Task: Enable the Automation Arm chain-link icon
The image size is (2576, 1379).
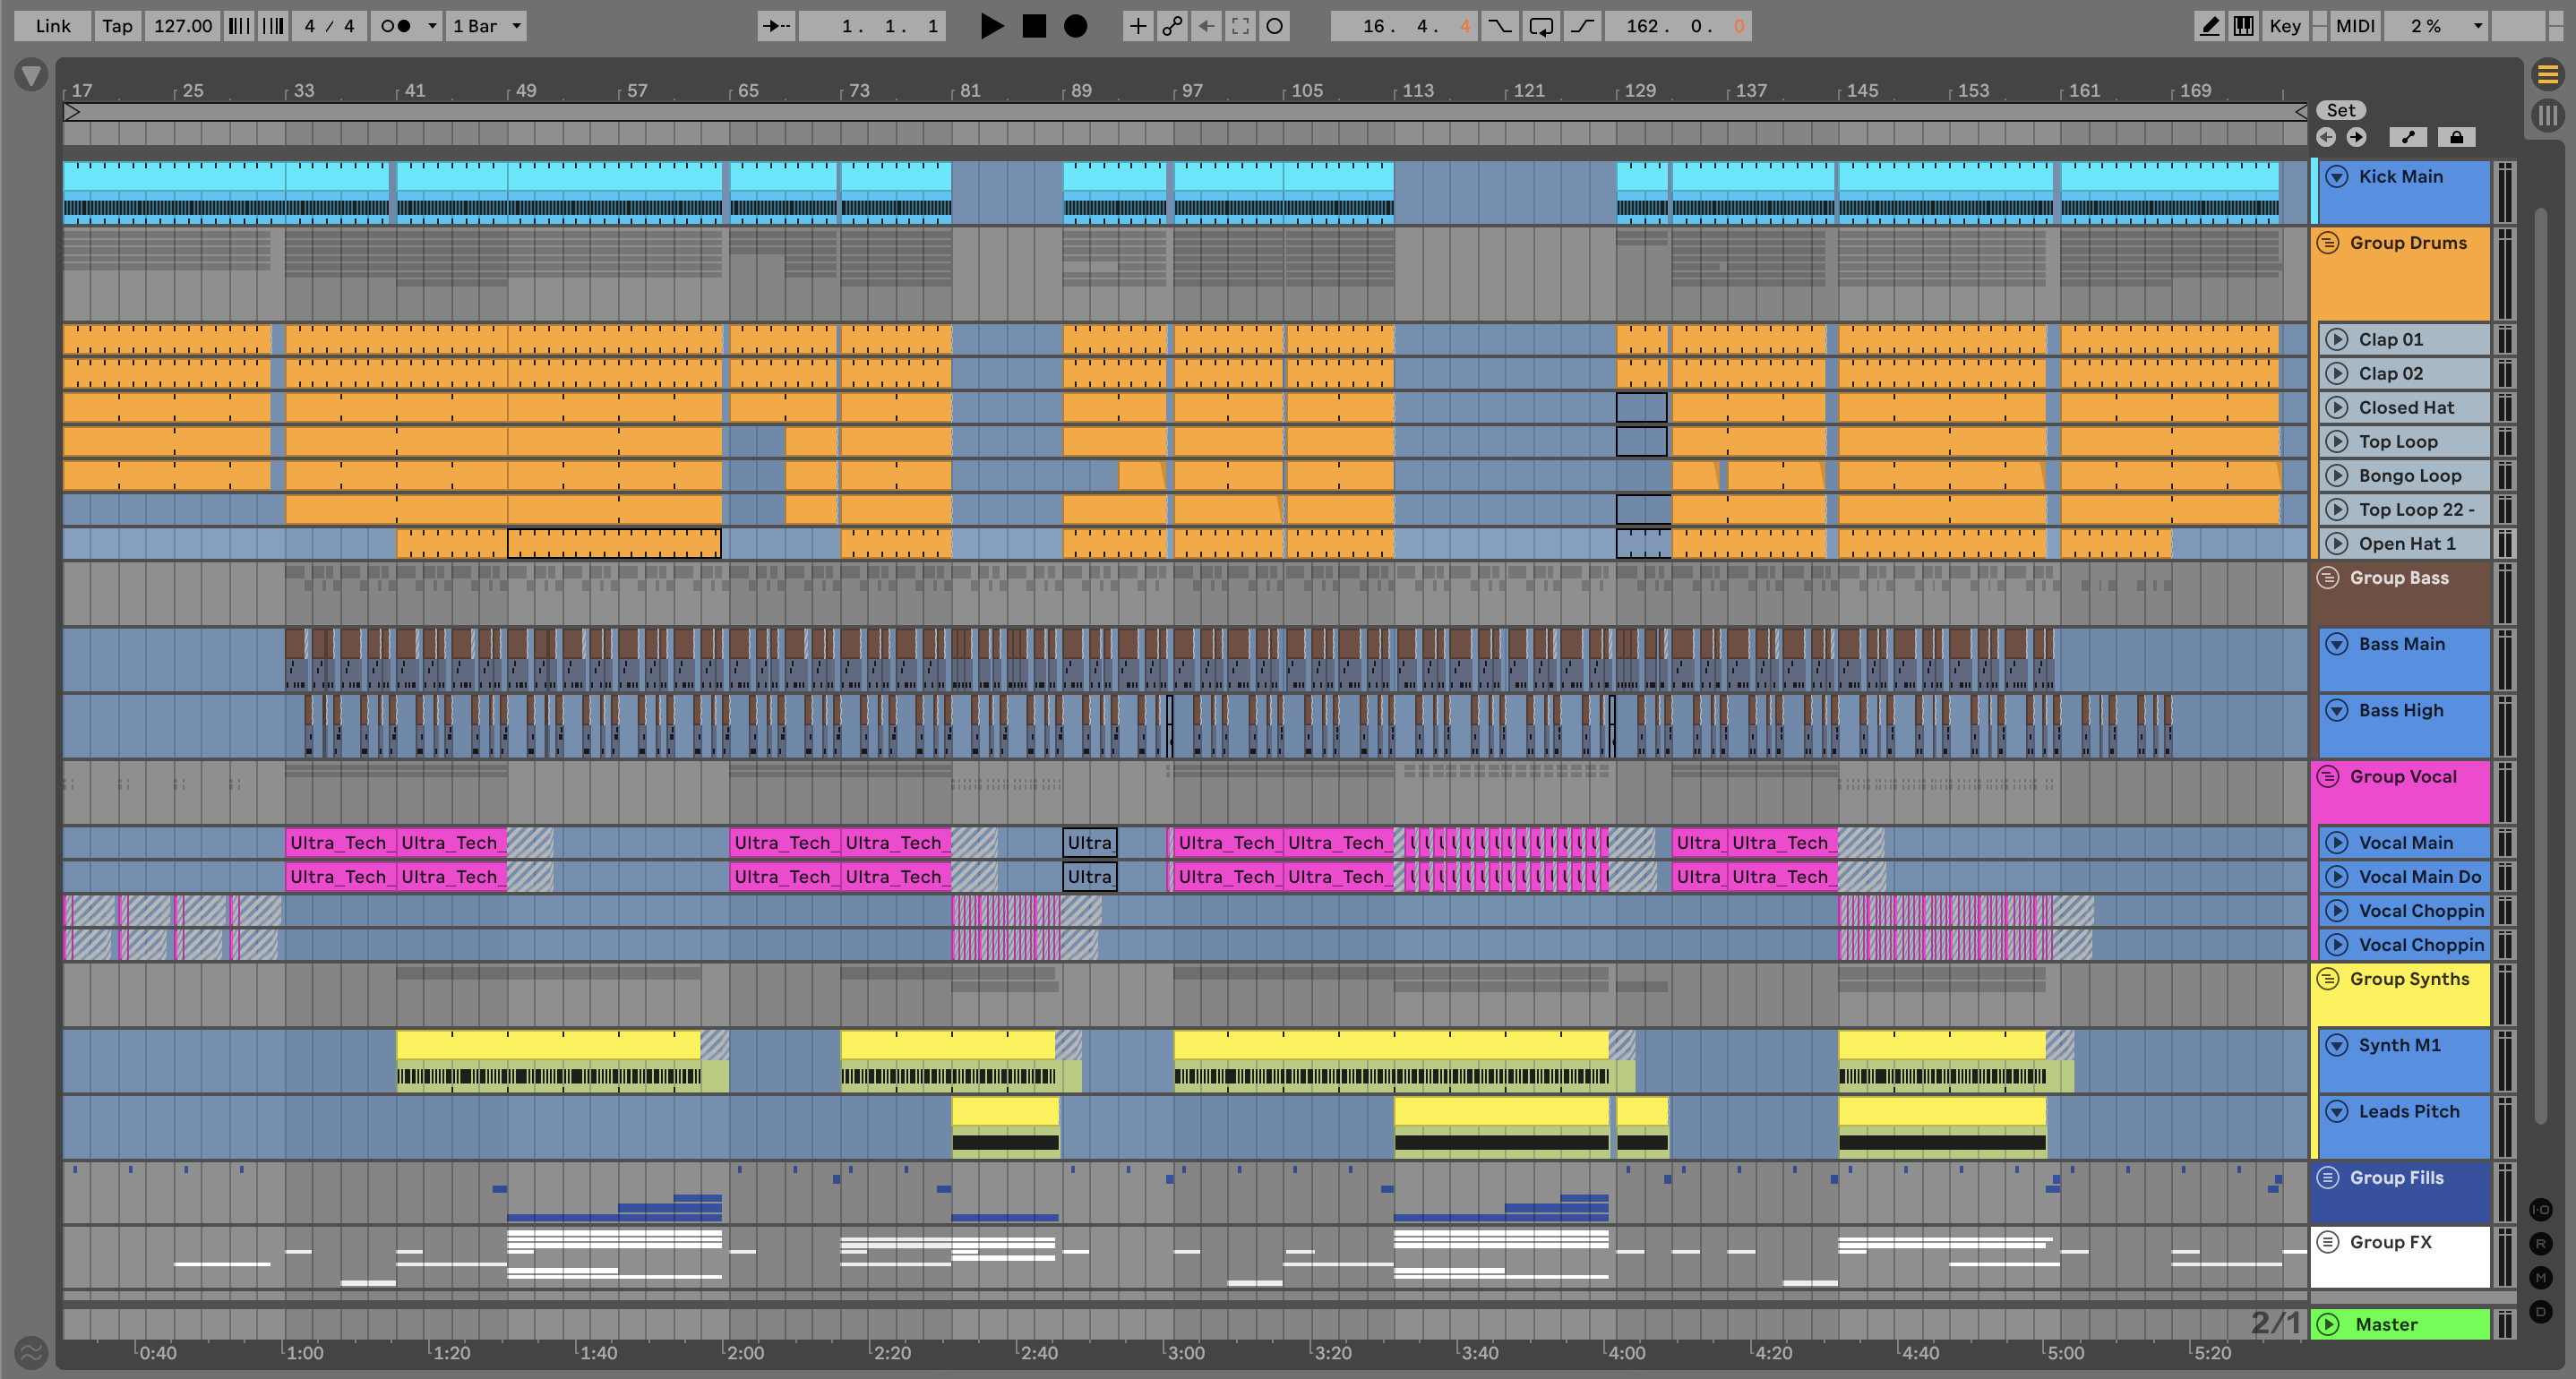Action: coord(1172,26)
